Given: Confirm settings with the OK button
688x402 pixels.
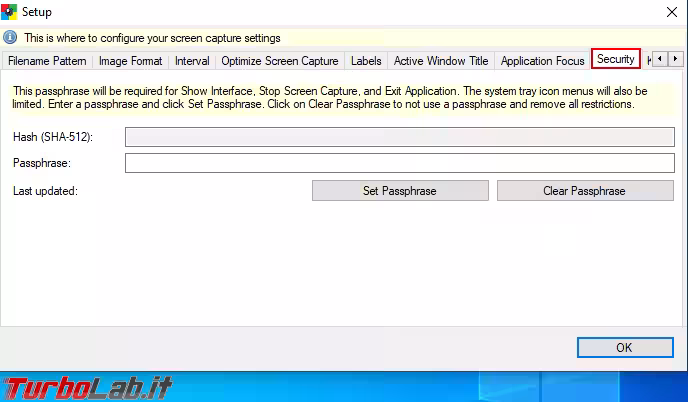Looking at the screenshot, I should (624, 348).
